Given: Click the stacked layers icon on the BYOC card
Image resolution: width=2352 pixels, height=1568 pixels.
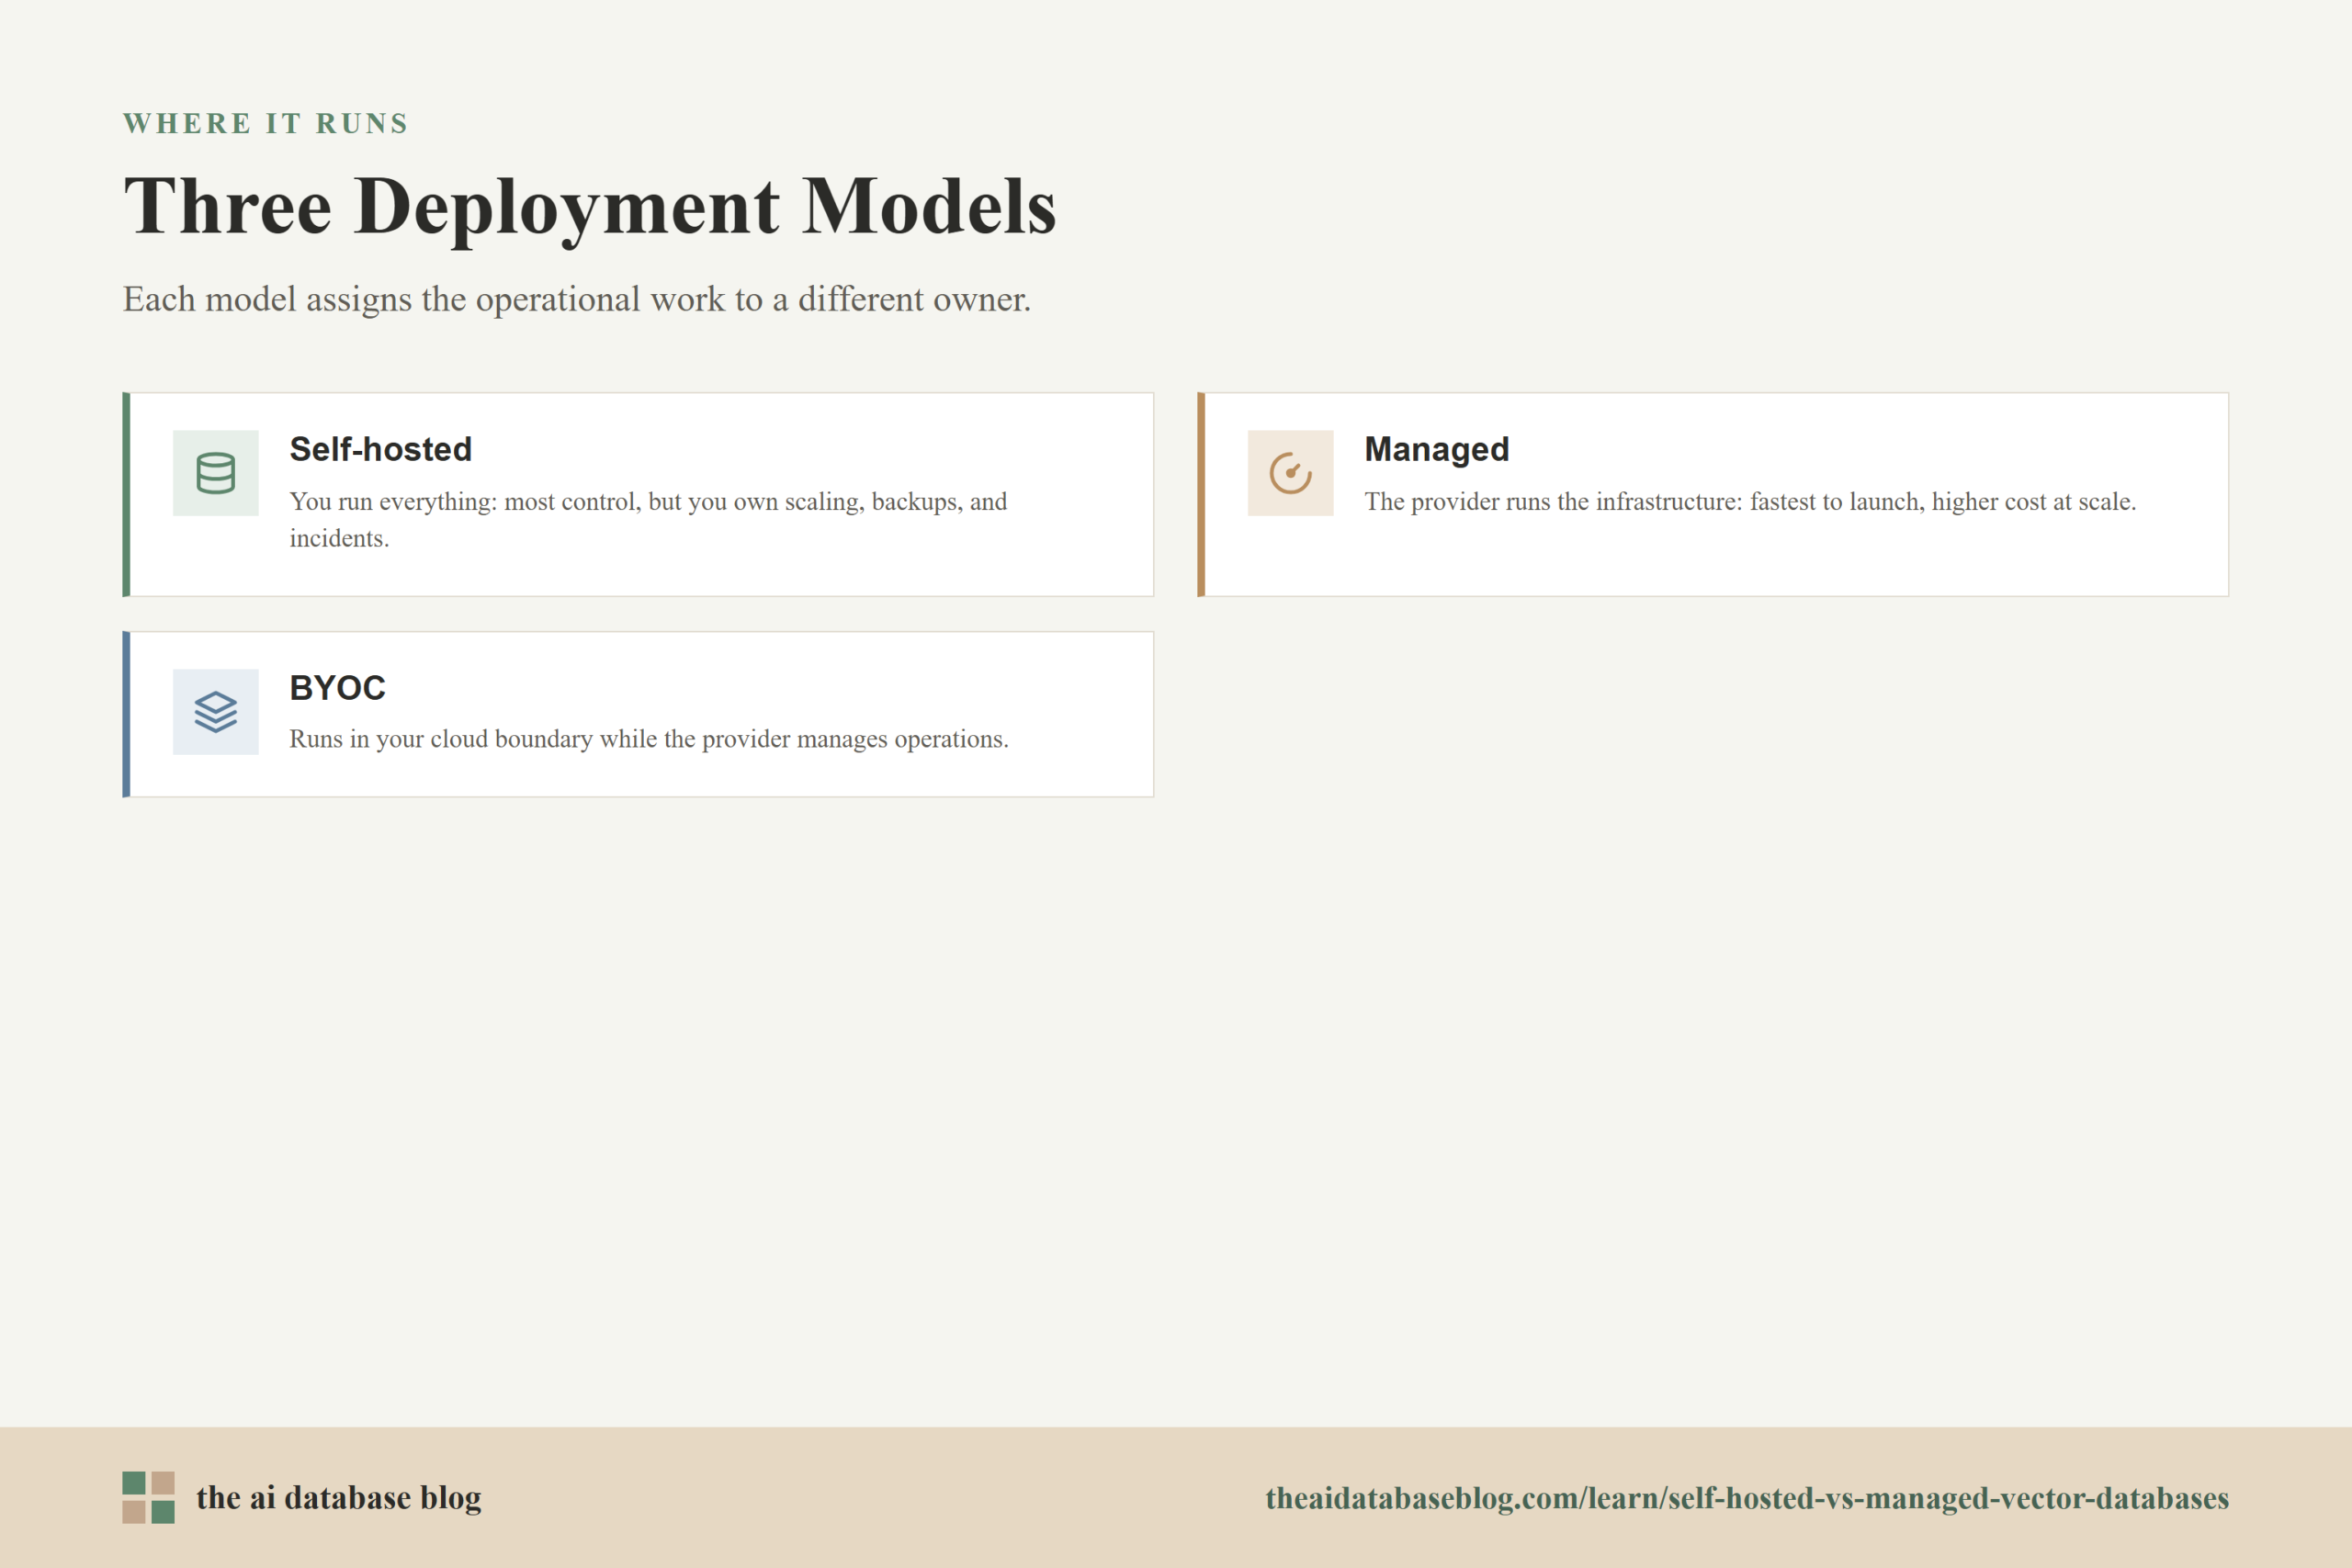Looking at the screenshot, I should (215, 712).
